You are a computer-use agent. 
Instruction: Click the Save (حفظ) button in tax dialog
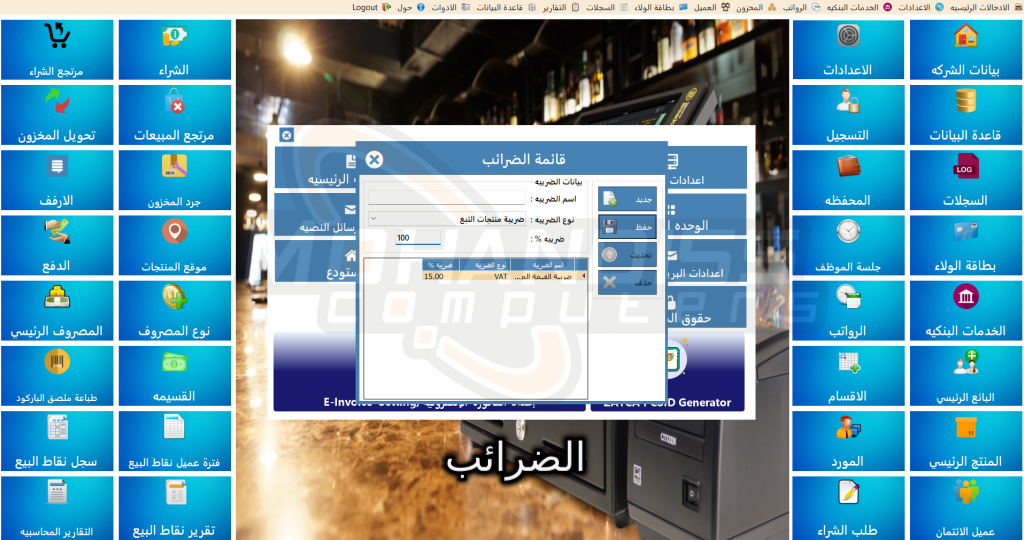click(x=627, y=227)
